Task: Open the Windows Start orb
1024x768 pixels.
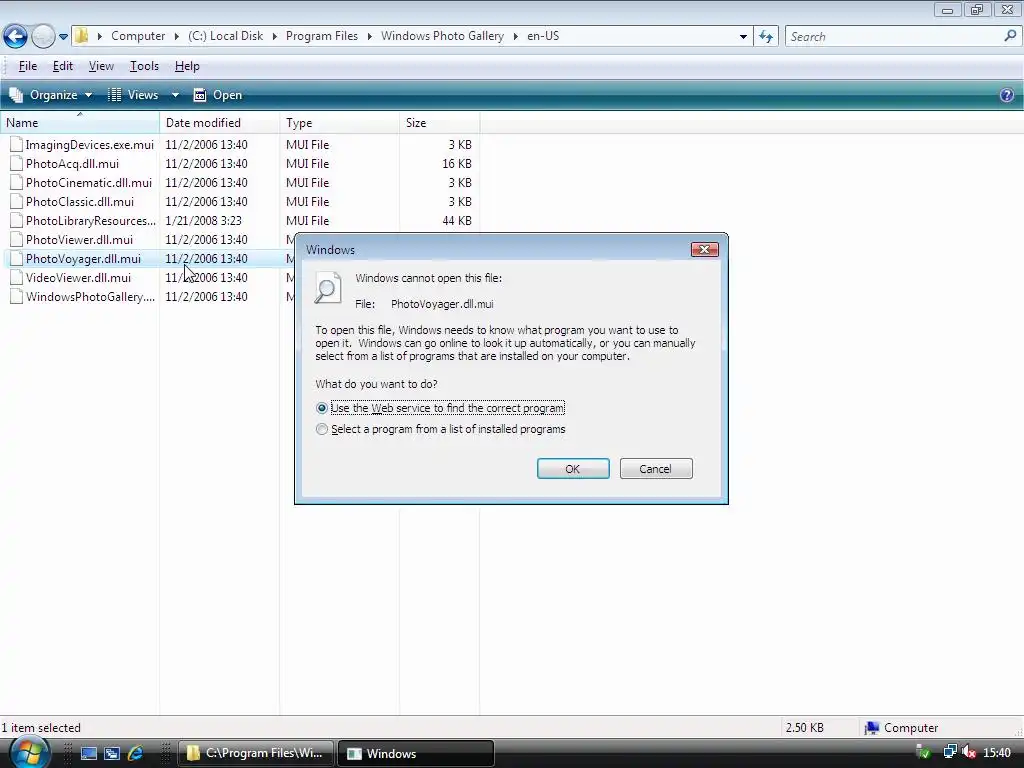Action: (x=29, y=753)
